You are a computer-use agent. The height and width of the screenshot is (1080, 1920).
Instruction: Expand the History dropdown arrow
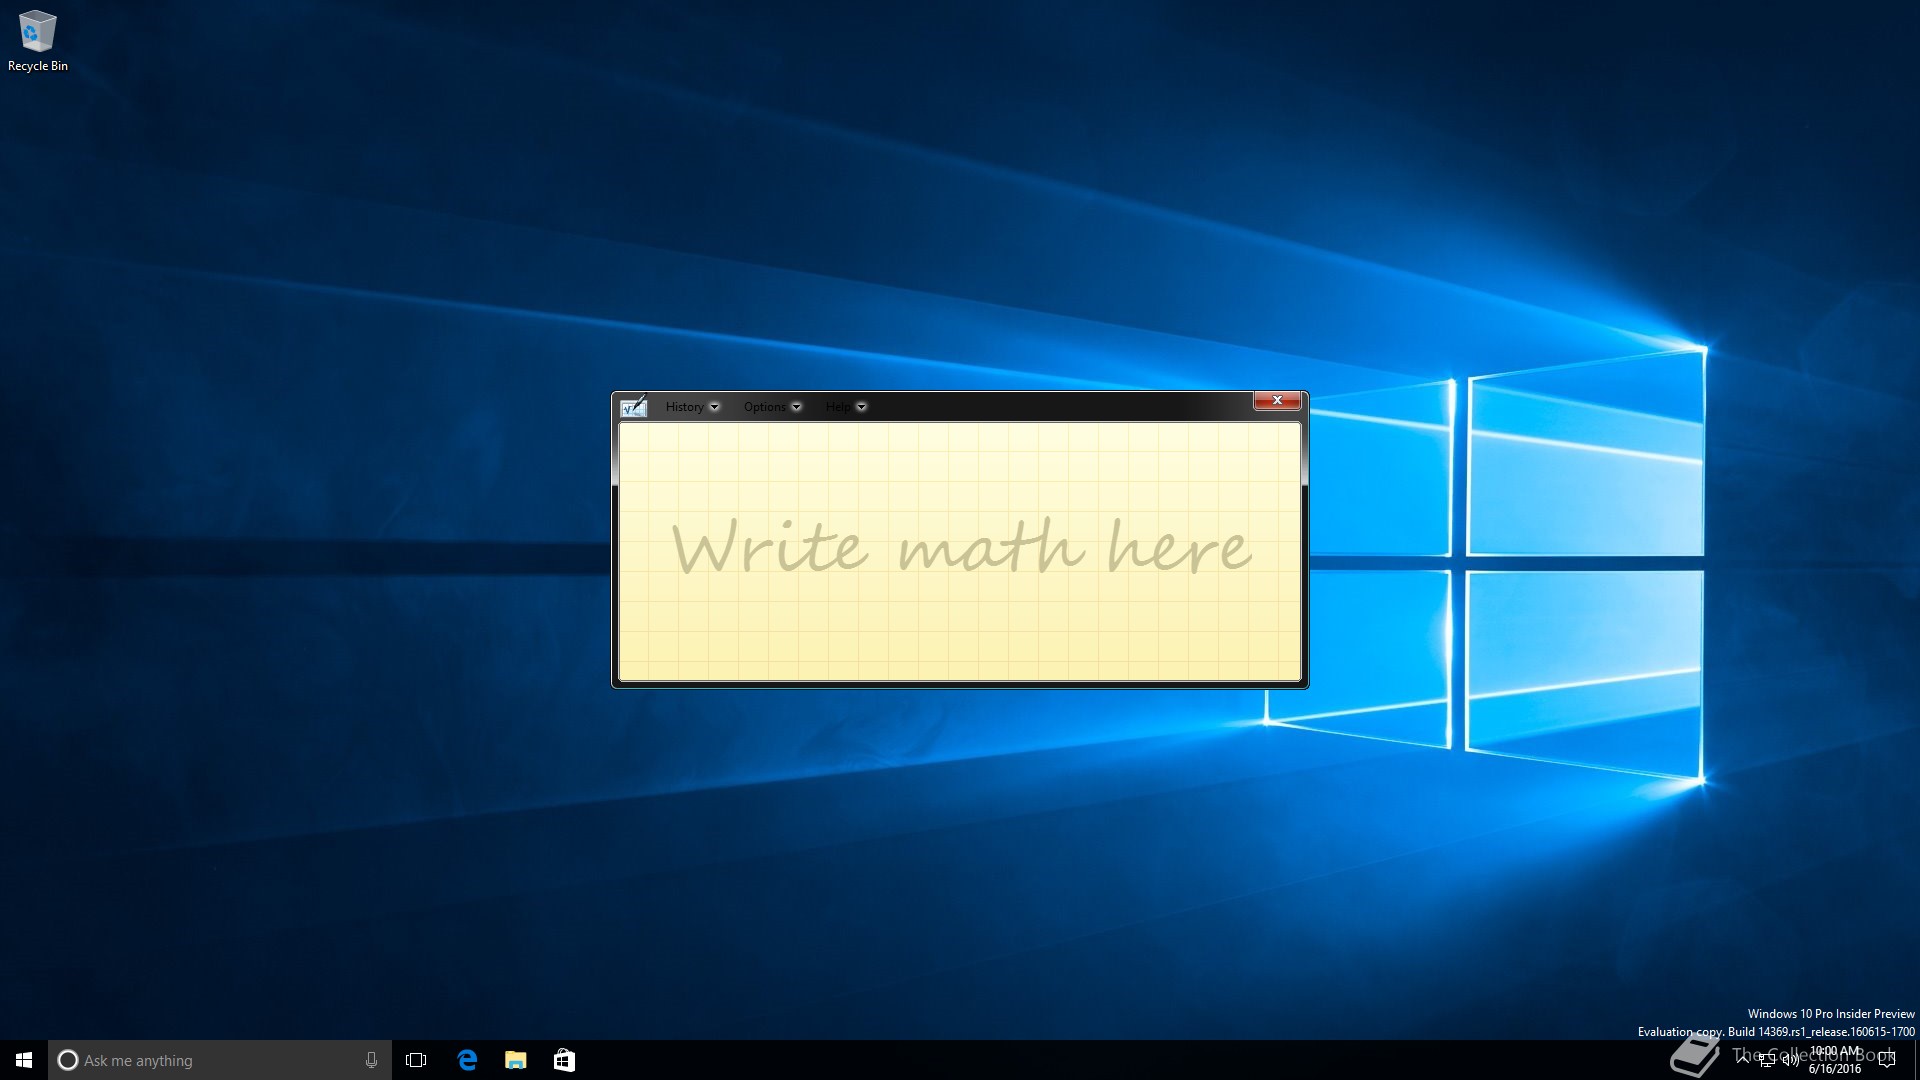[714, 407]
